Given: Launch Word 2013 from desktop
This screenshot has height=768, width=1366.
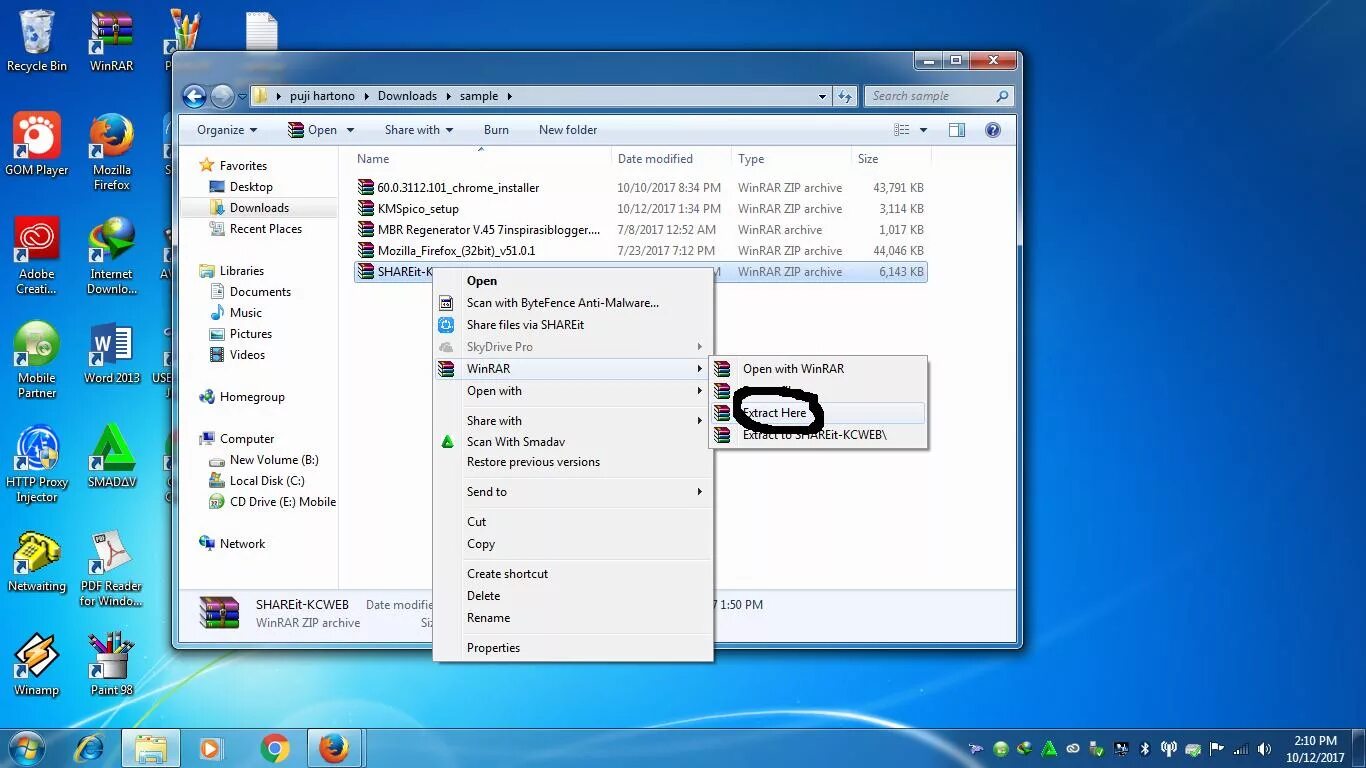Looking at the screenshot, I should [112, 353].
